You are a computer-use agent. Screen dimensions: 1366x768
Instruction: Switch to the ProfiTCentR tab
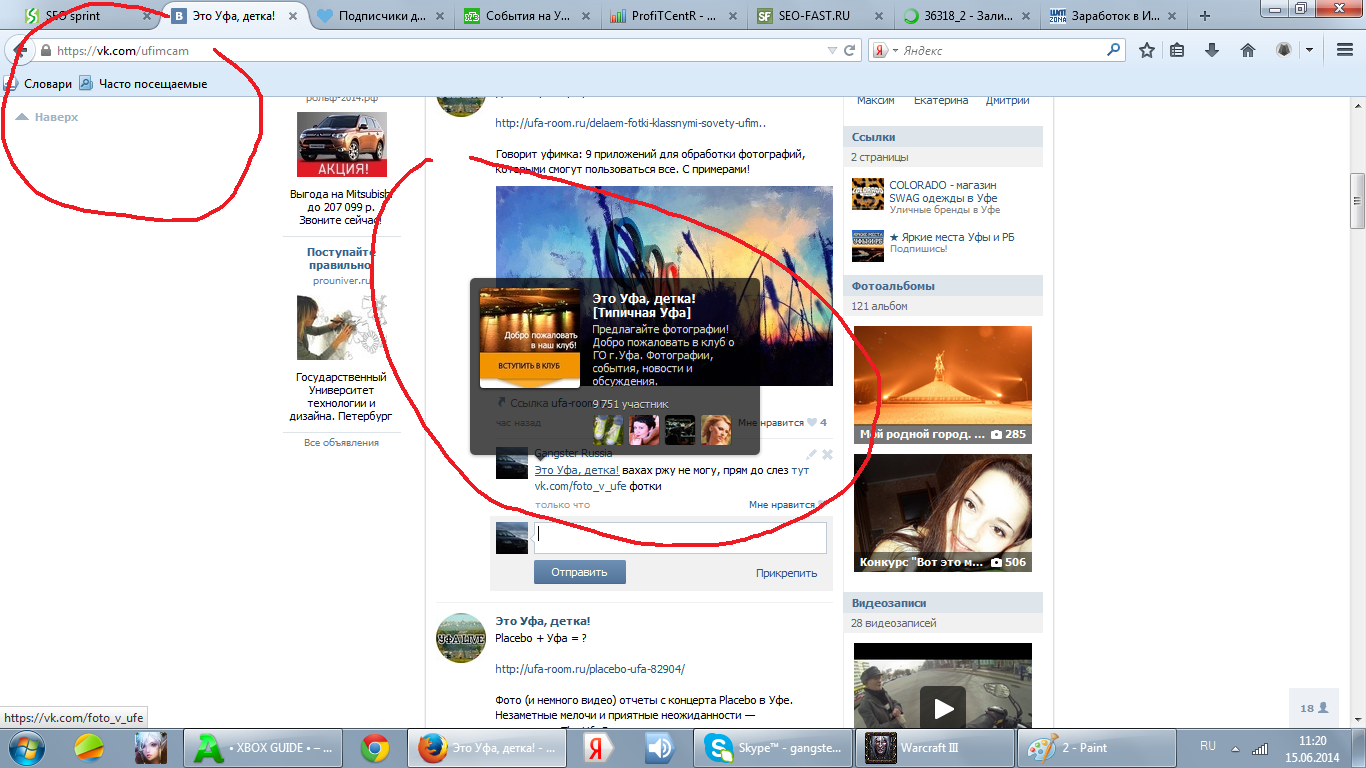[x=675, y=16]
